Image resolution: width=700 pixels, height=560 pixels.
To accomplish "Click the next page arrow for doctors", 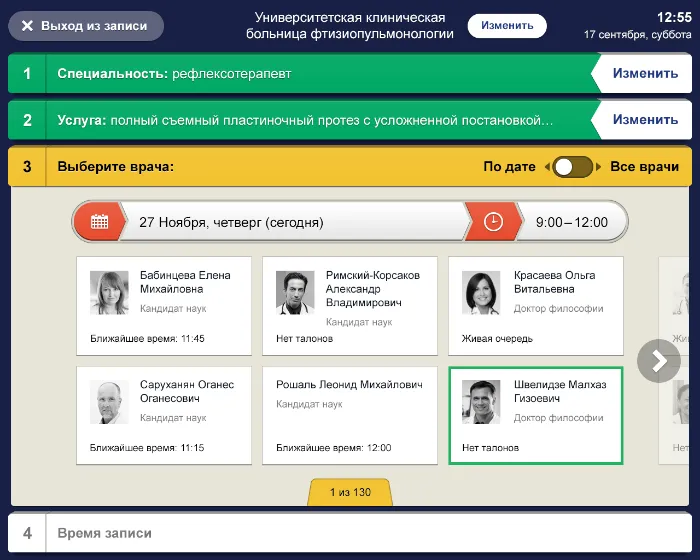I will tap(658, 361).
